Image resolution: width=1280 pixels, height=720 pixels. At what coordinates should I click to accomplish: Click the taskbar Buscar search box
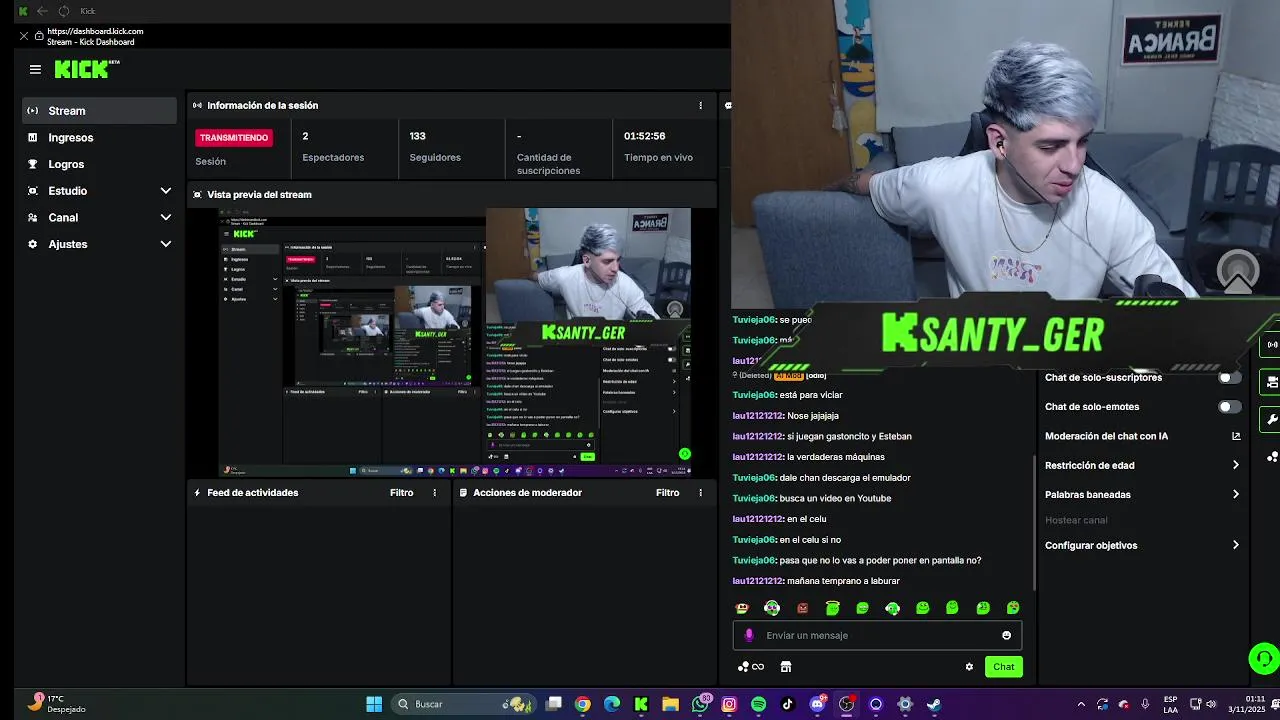(462, 704)
